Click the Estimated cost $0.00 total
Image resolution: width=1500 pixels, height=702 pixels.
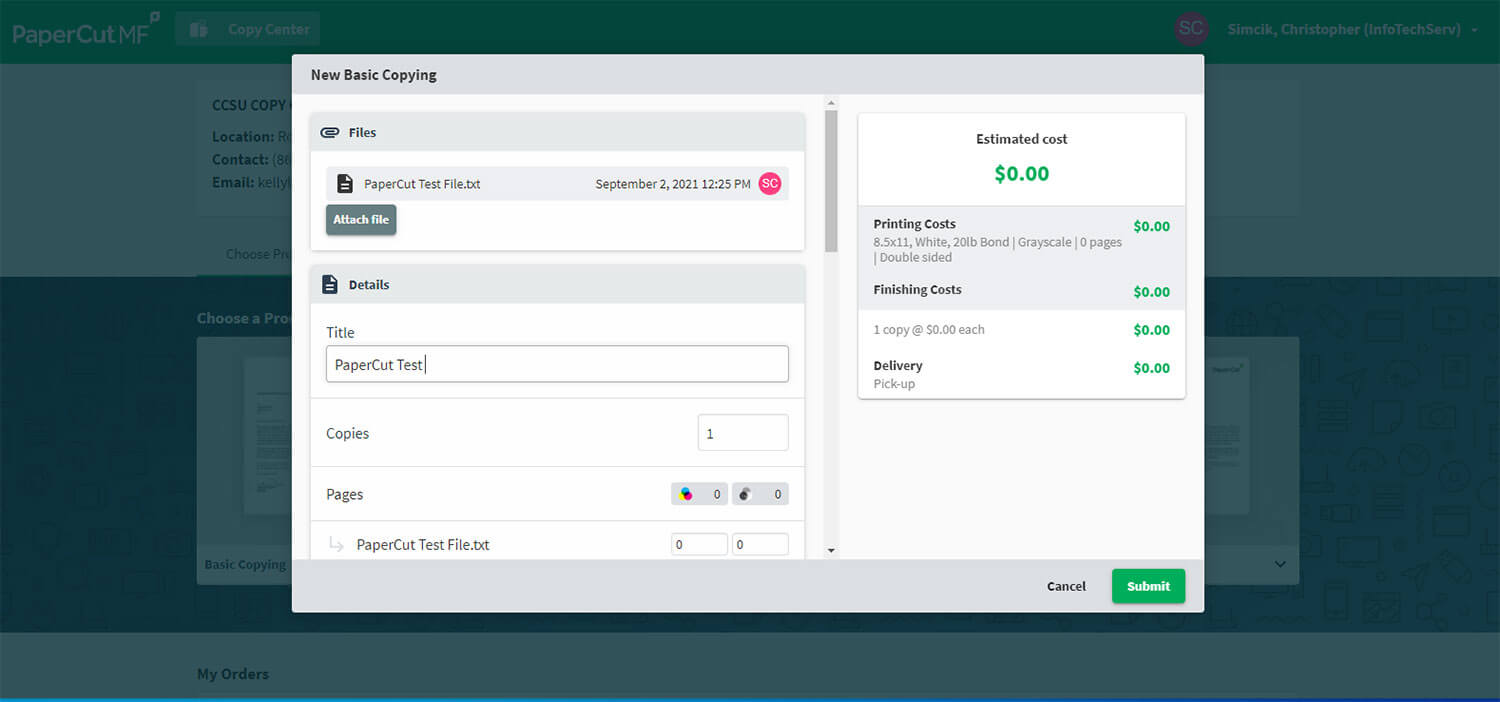[x=1021, y=173]
